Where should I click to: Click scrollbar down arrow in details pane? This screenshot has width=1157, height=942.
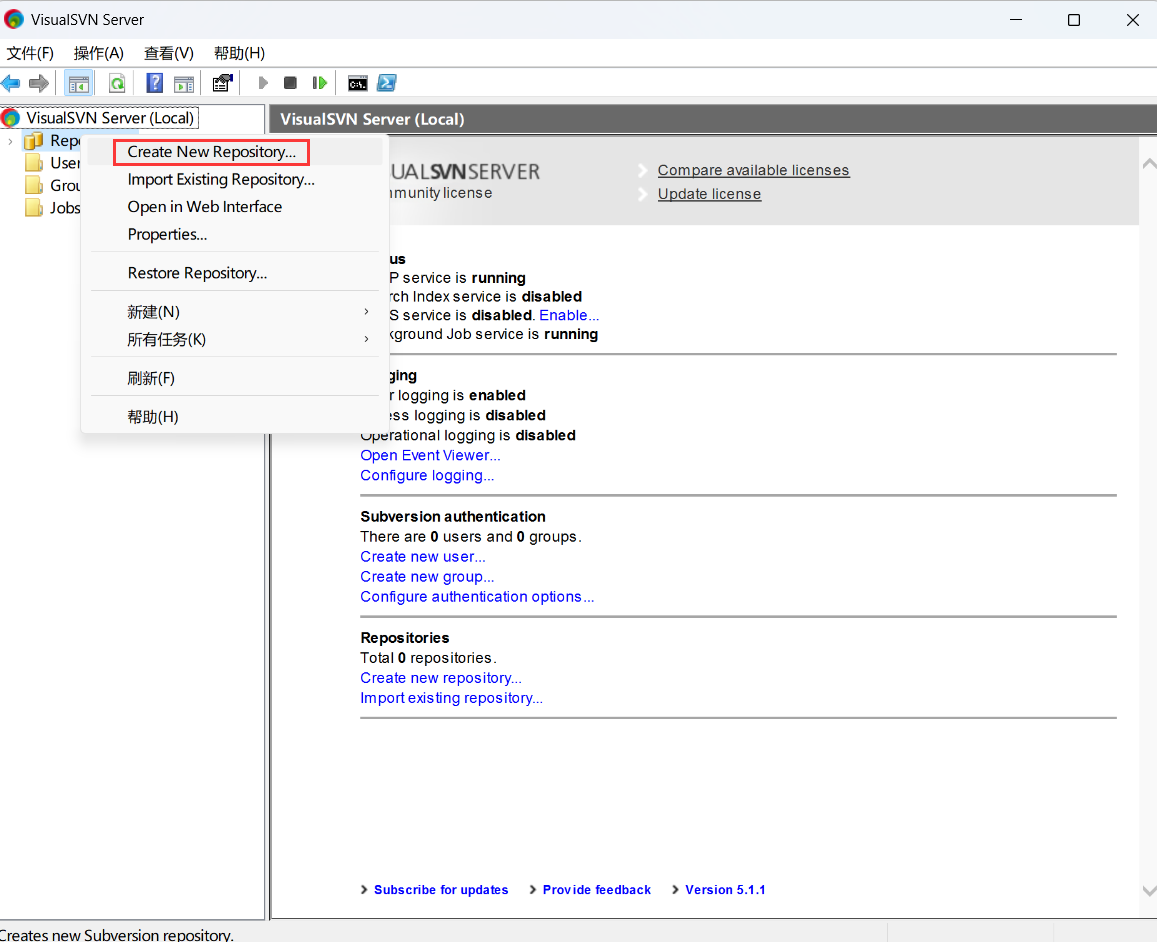1149,891
